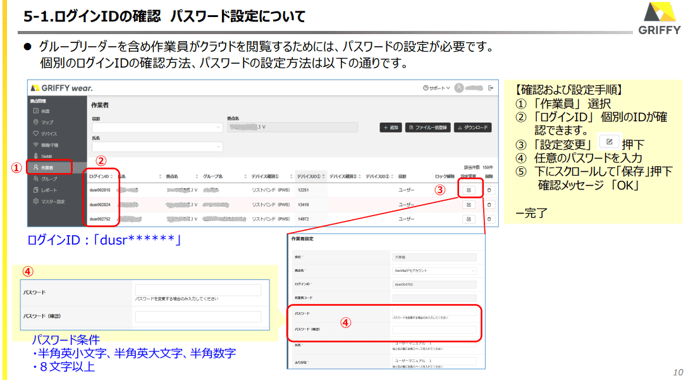Click the パスワード(確認) field in the enlarged panel
The image size is (688, 388).
click(x=198, y=316)
